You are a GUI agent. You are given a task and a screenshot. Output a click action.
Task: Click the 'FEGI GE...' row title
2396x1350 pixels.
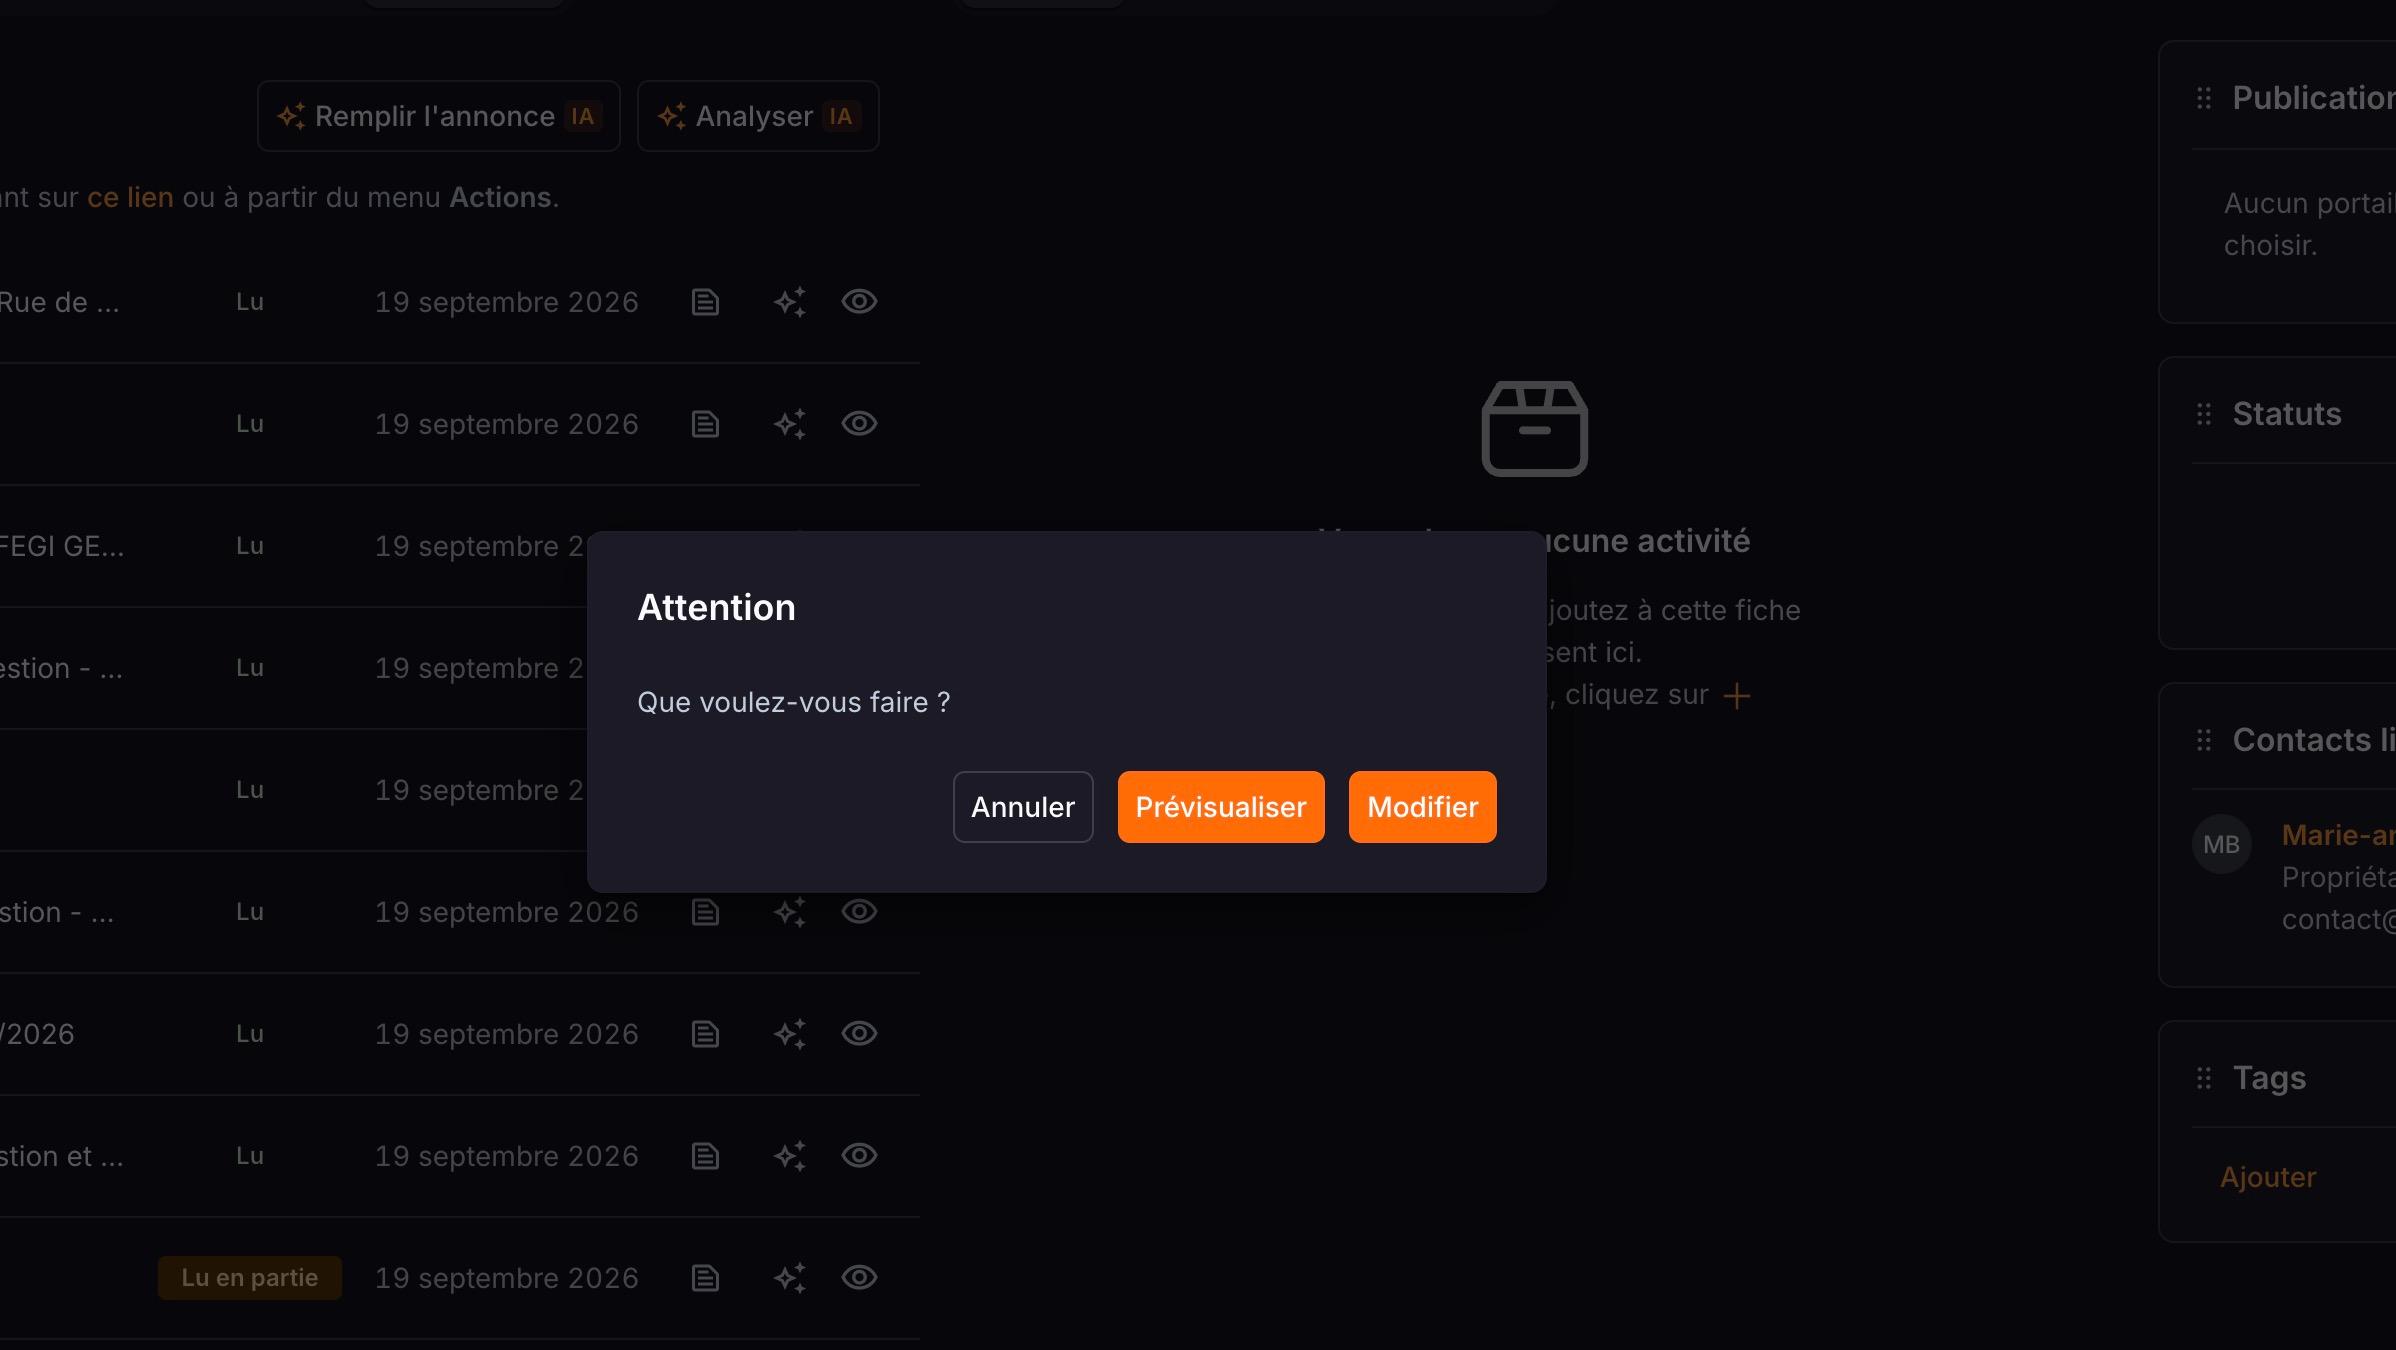click(62, 546)
